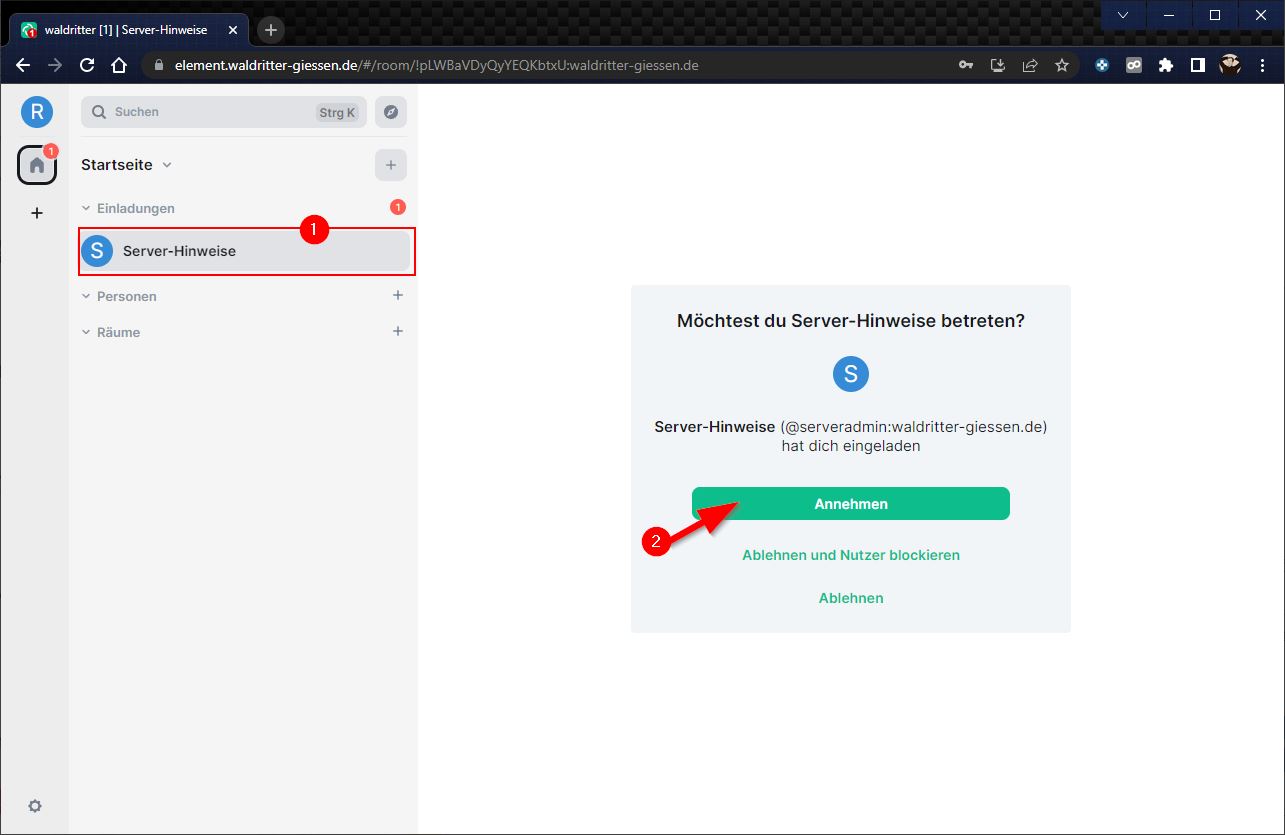Image resolution: width=1285 pixels, height=835 pixels.
Task: Expand the Startseite dropdown menu
Action: point(167,165)
